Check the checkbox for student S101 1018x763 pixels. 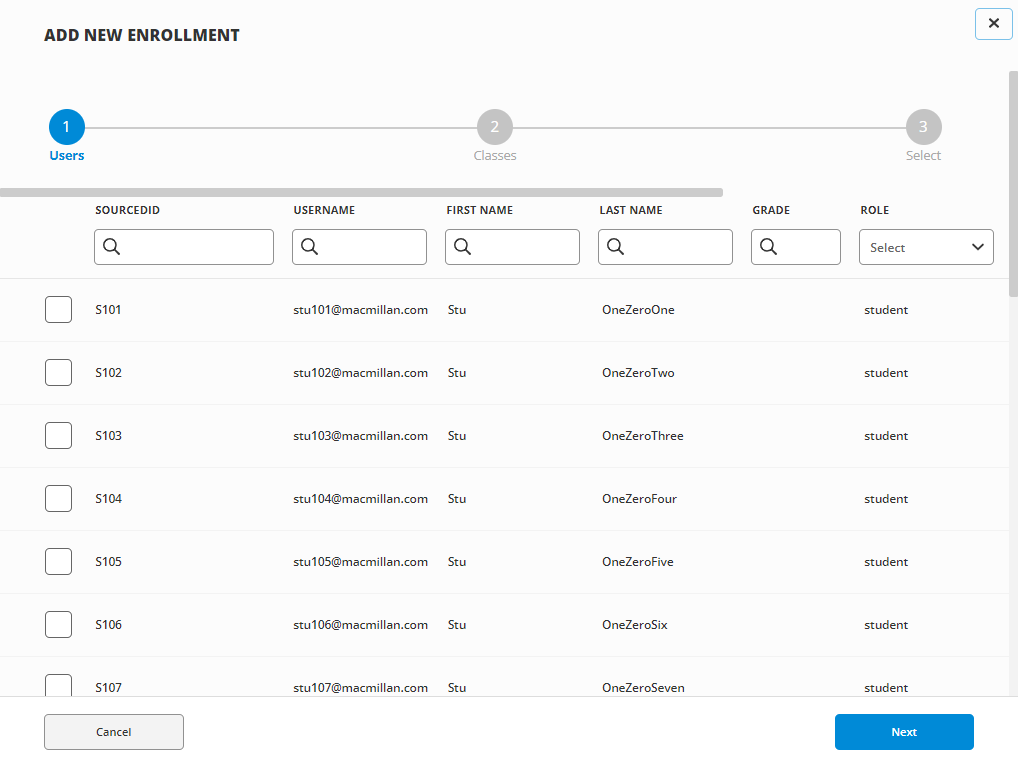point(58,309)
